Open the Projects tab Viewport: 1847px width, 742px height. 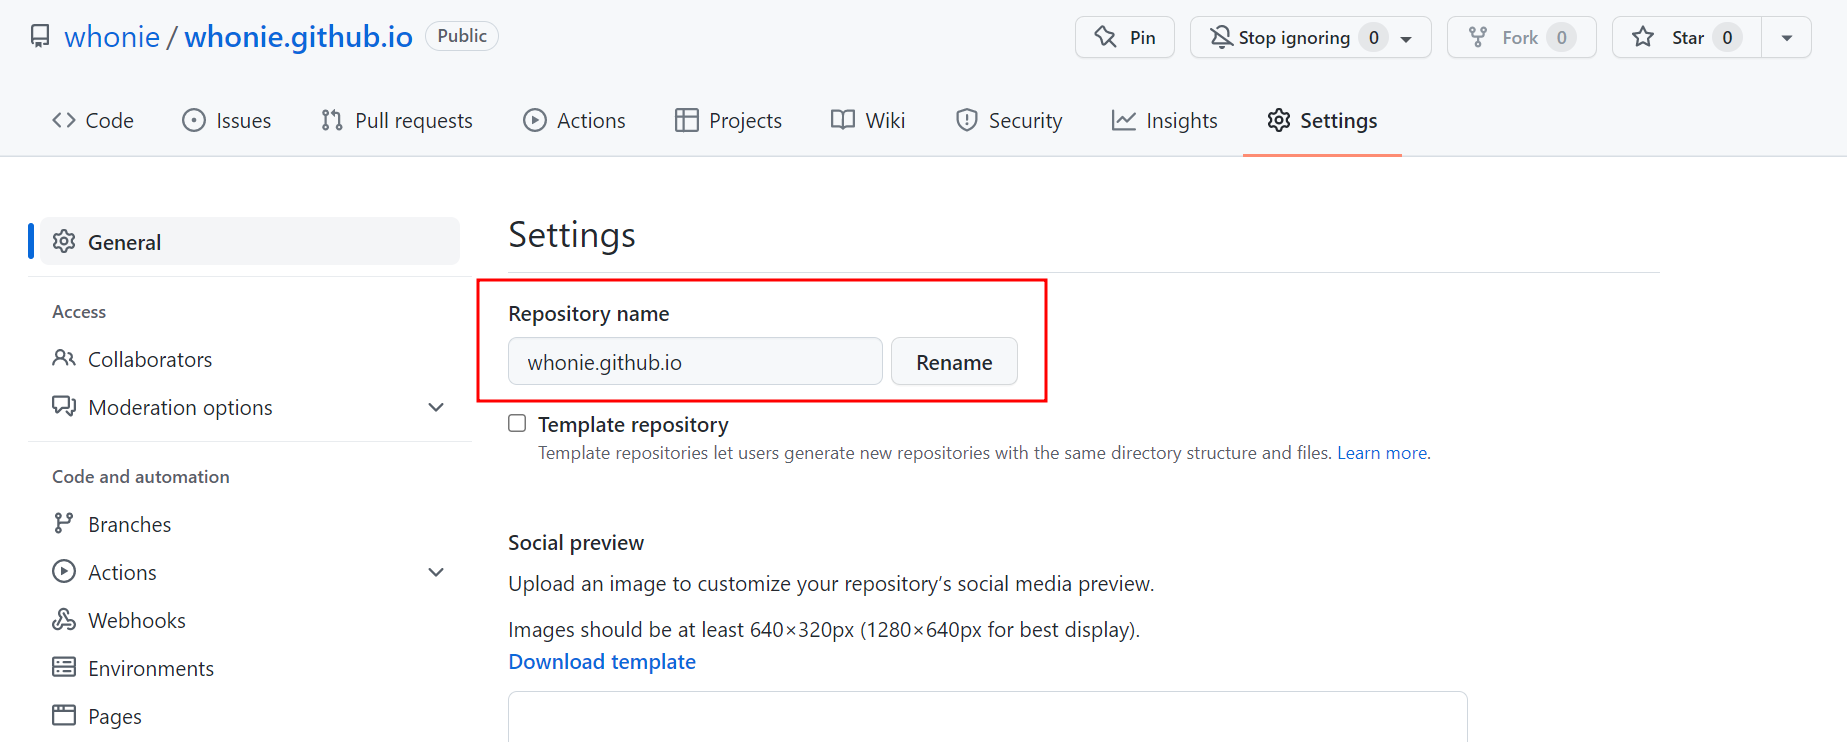(729, 120)
